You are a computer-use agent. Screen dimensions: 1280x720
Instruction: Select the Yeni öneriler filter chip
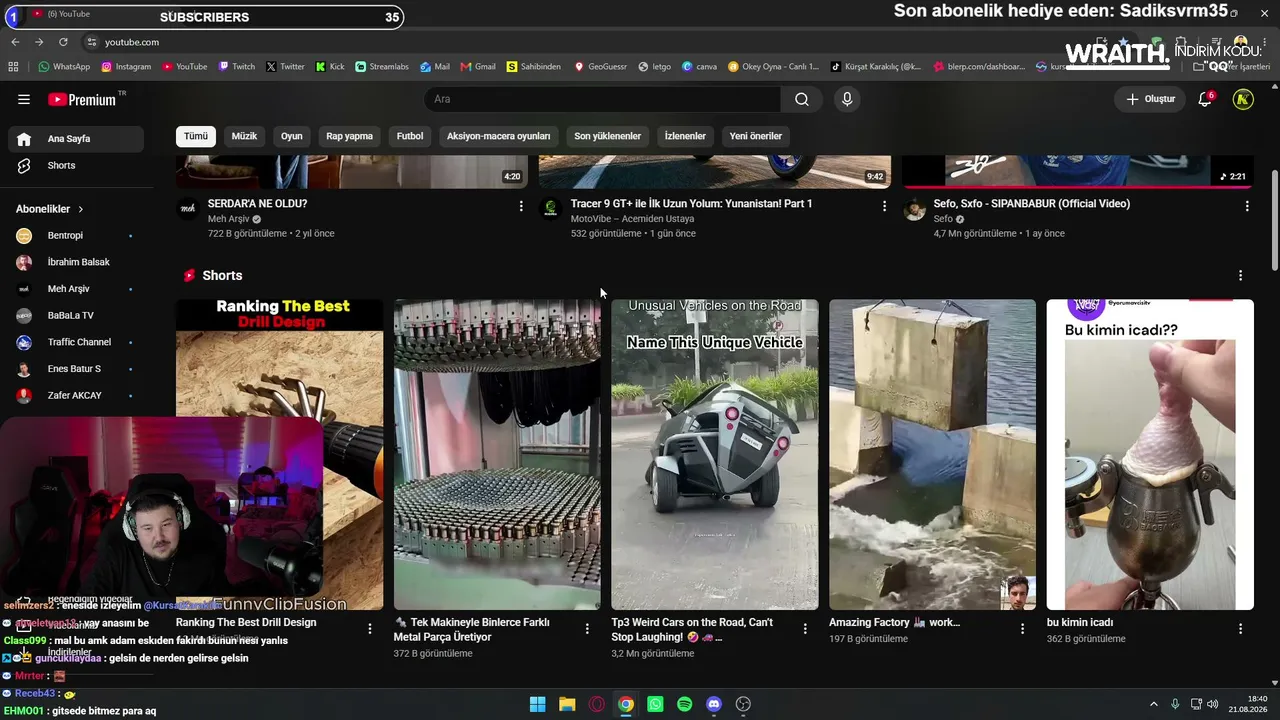tap(755, 136)
